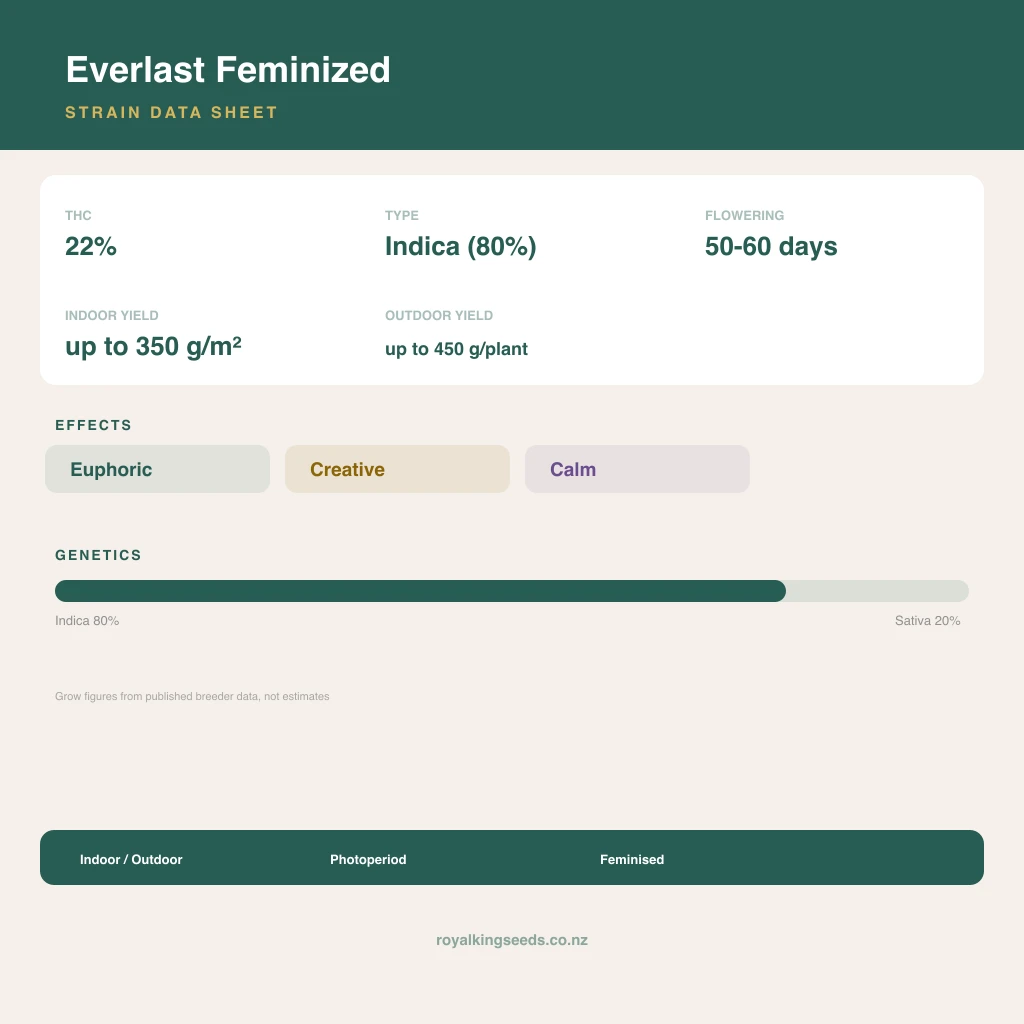
Task: Select the Creative effect chip
Action: click(397, 469)
